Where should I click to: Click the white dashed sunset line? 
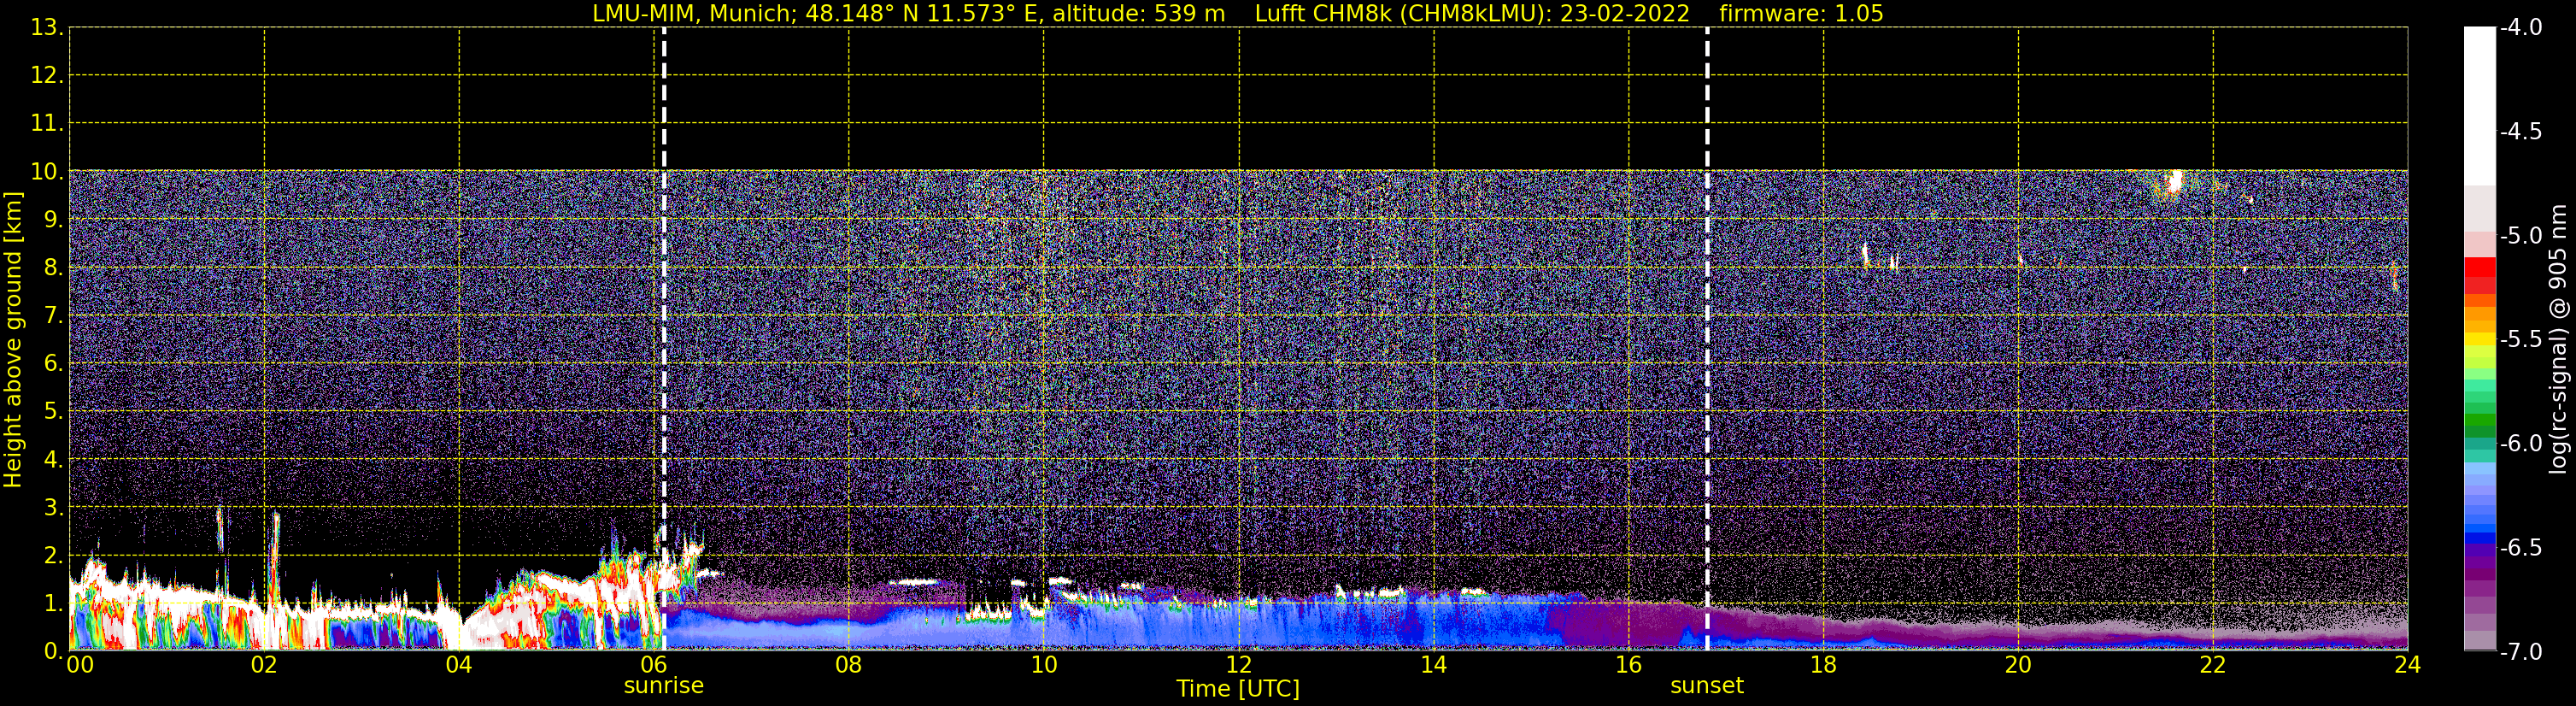pyautogui.click(x=1707, y=339)
